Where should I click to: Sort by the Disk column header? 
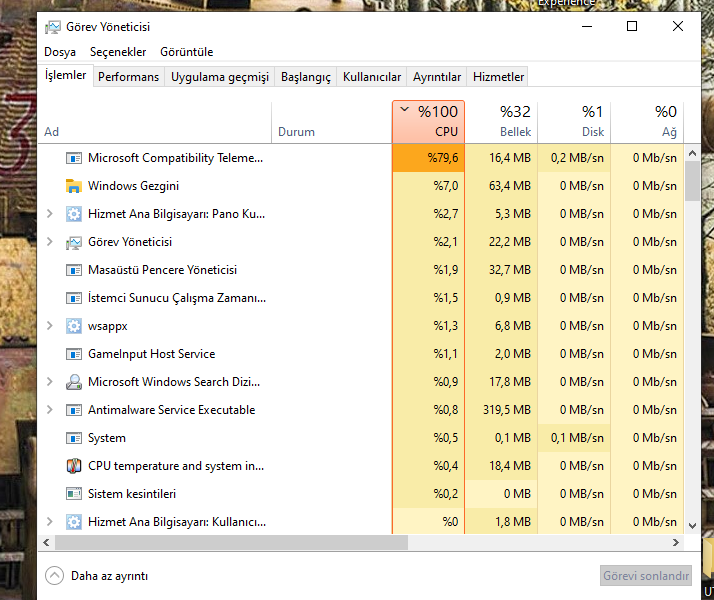tap(574, 122)
